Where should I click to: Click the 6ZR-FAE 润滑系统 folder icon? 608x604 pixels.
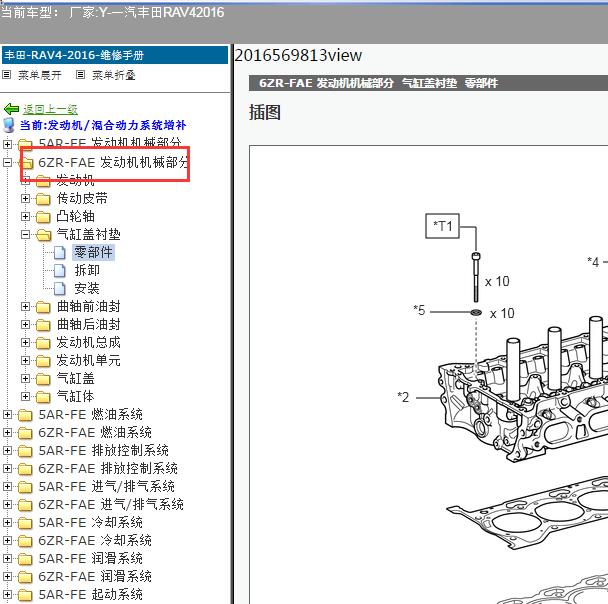coord(25,577)
